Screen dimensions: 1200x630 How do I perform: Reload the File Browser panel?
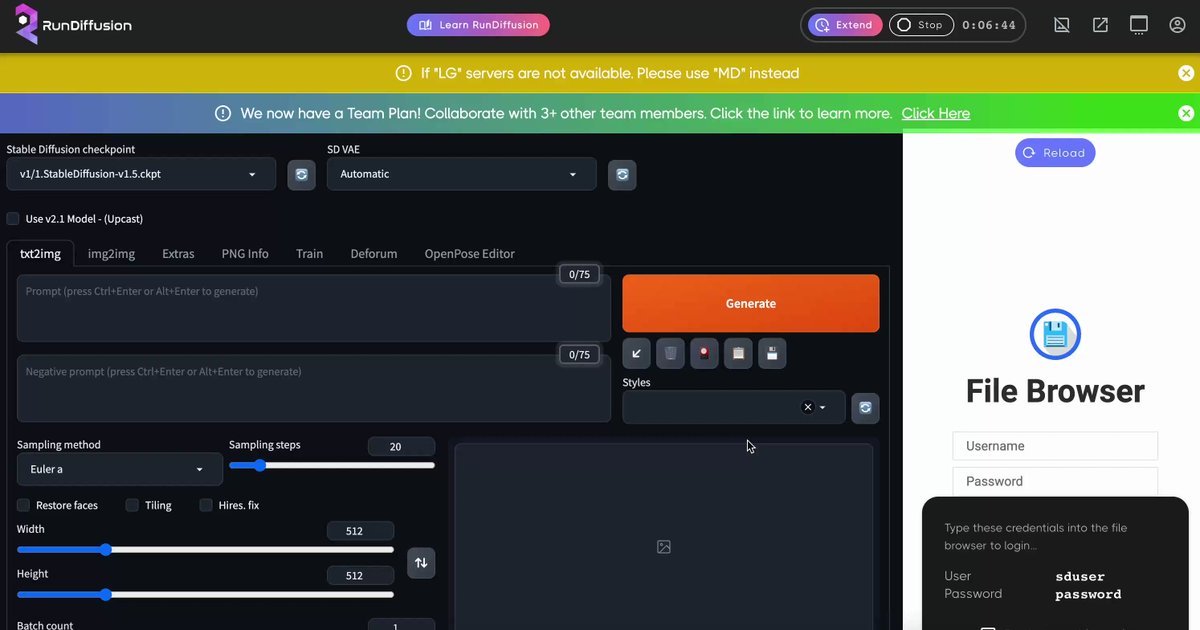(1055, 153)
